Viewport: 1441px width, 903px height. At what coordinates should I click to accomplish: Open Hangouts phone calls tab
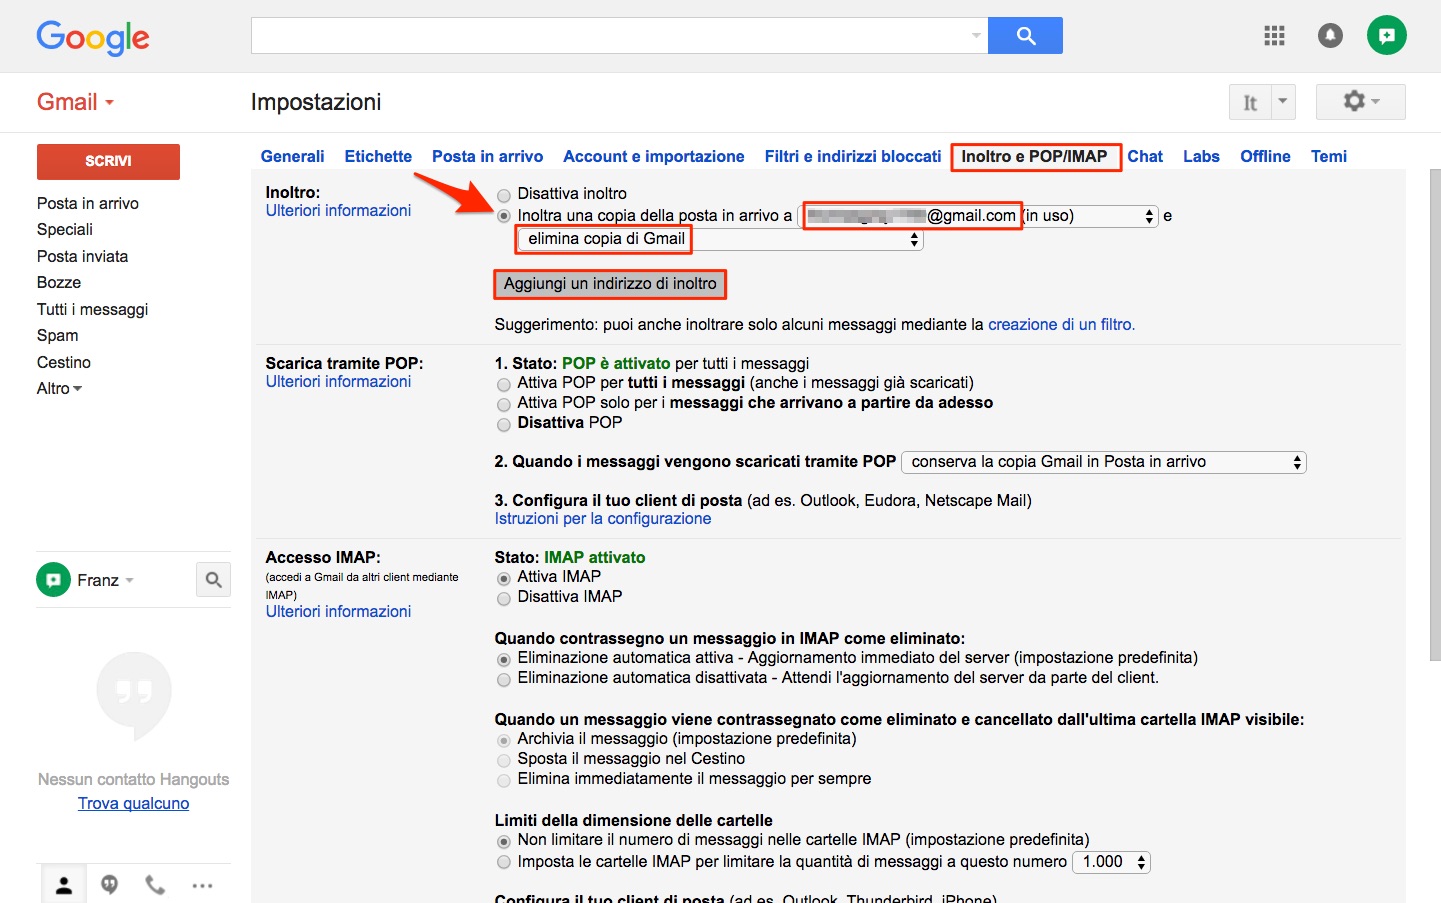(x=155, y=885)
